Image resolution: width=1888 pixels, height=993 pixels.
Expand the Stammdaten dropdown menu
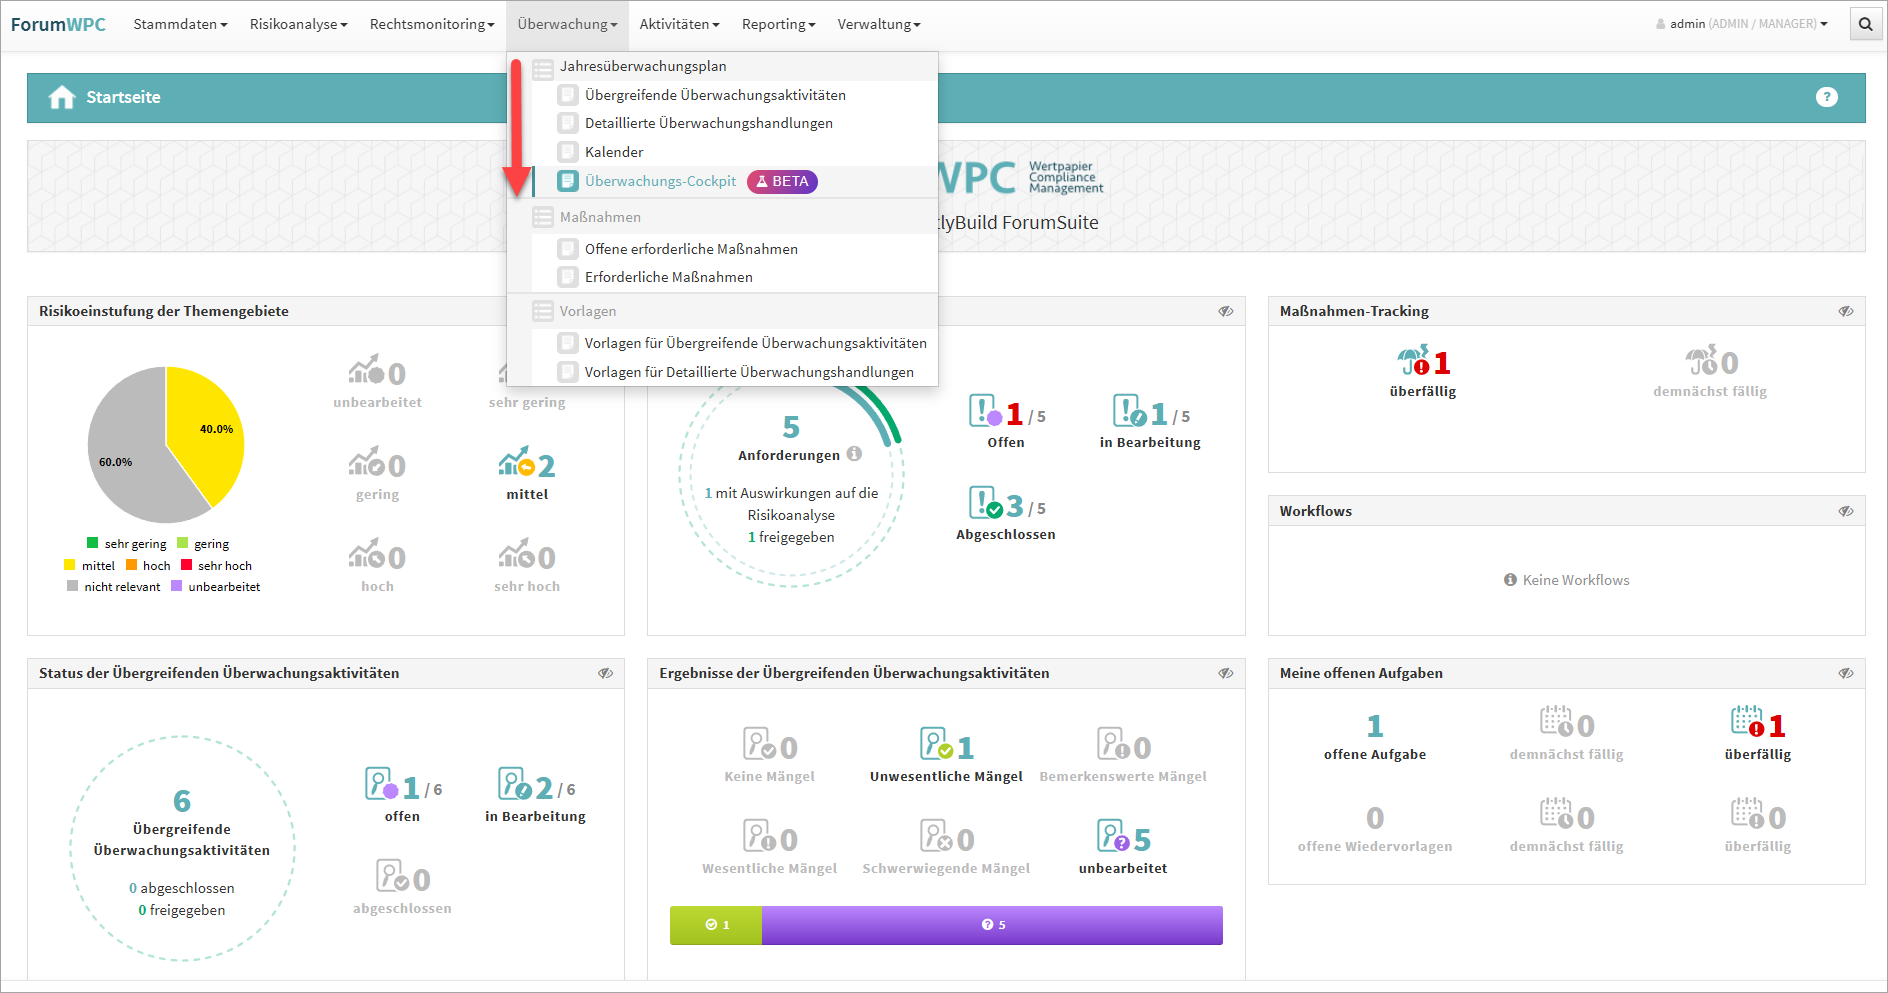[x=181, y=24]
